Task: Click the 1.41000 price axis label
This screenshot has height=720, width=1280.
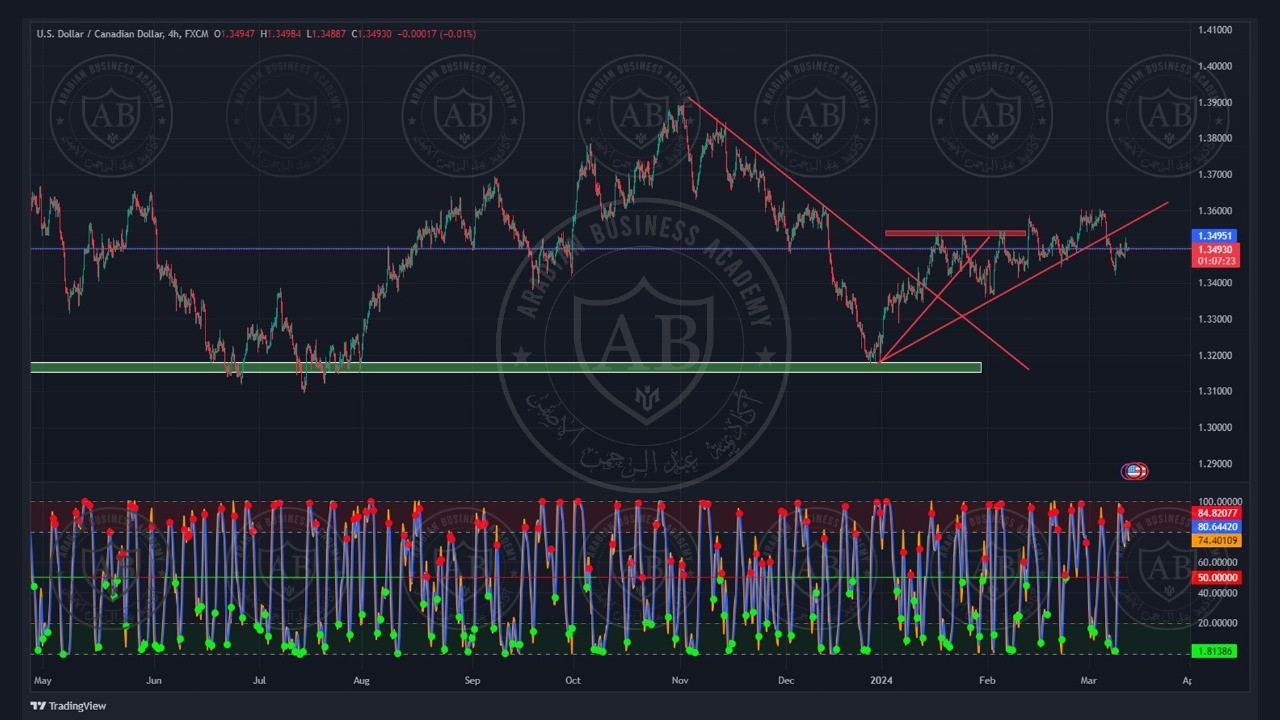Action: (x=1214, y=30)
